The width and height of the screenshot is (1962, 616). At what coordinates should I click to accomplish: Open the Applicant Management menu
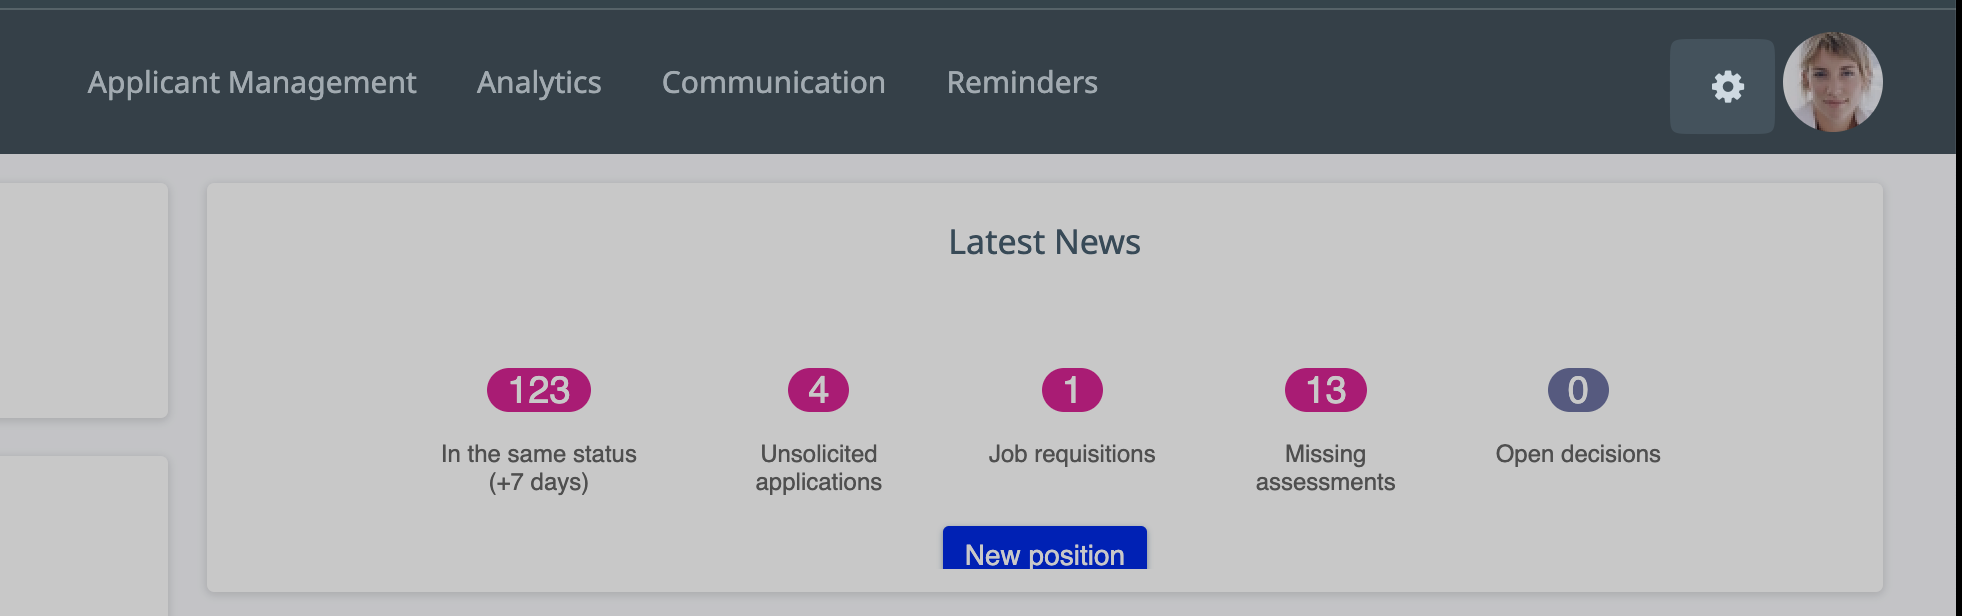point(252,82)
